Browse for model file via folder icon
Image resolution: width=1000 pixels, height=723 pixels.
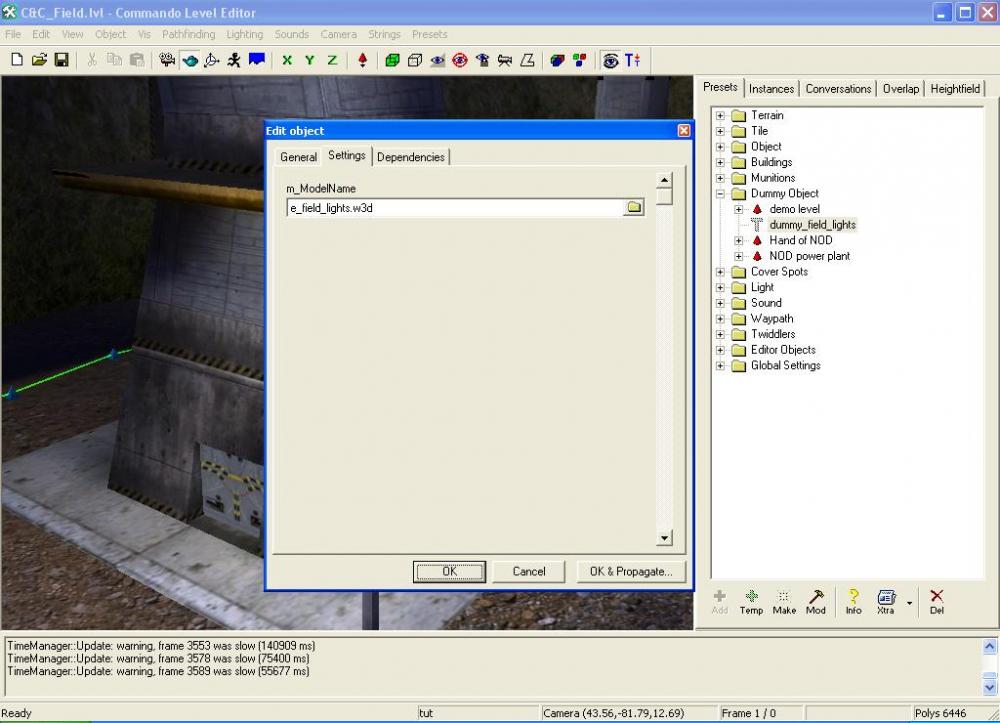[x=633, y=208]
